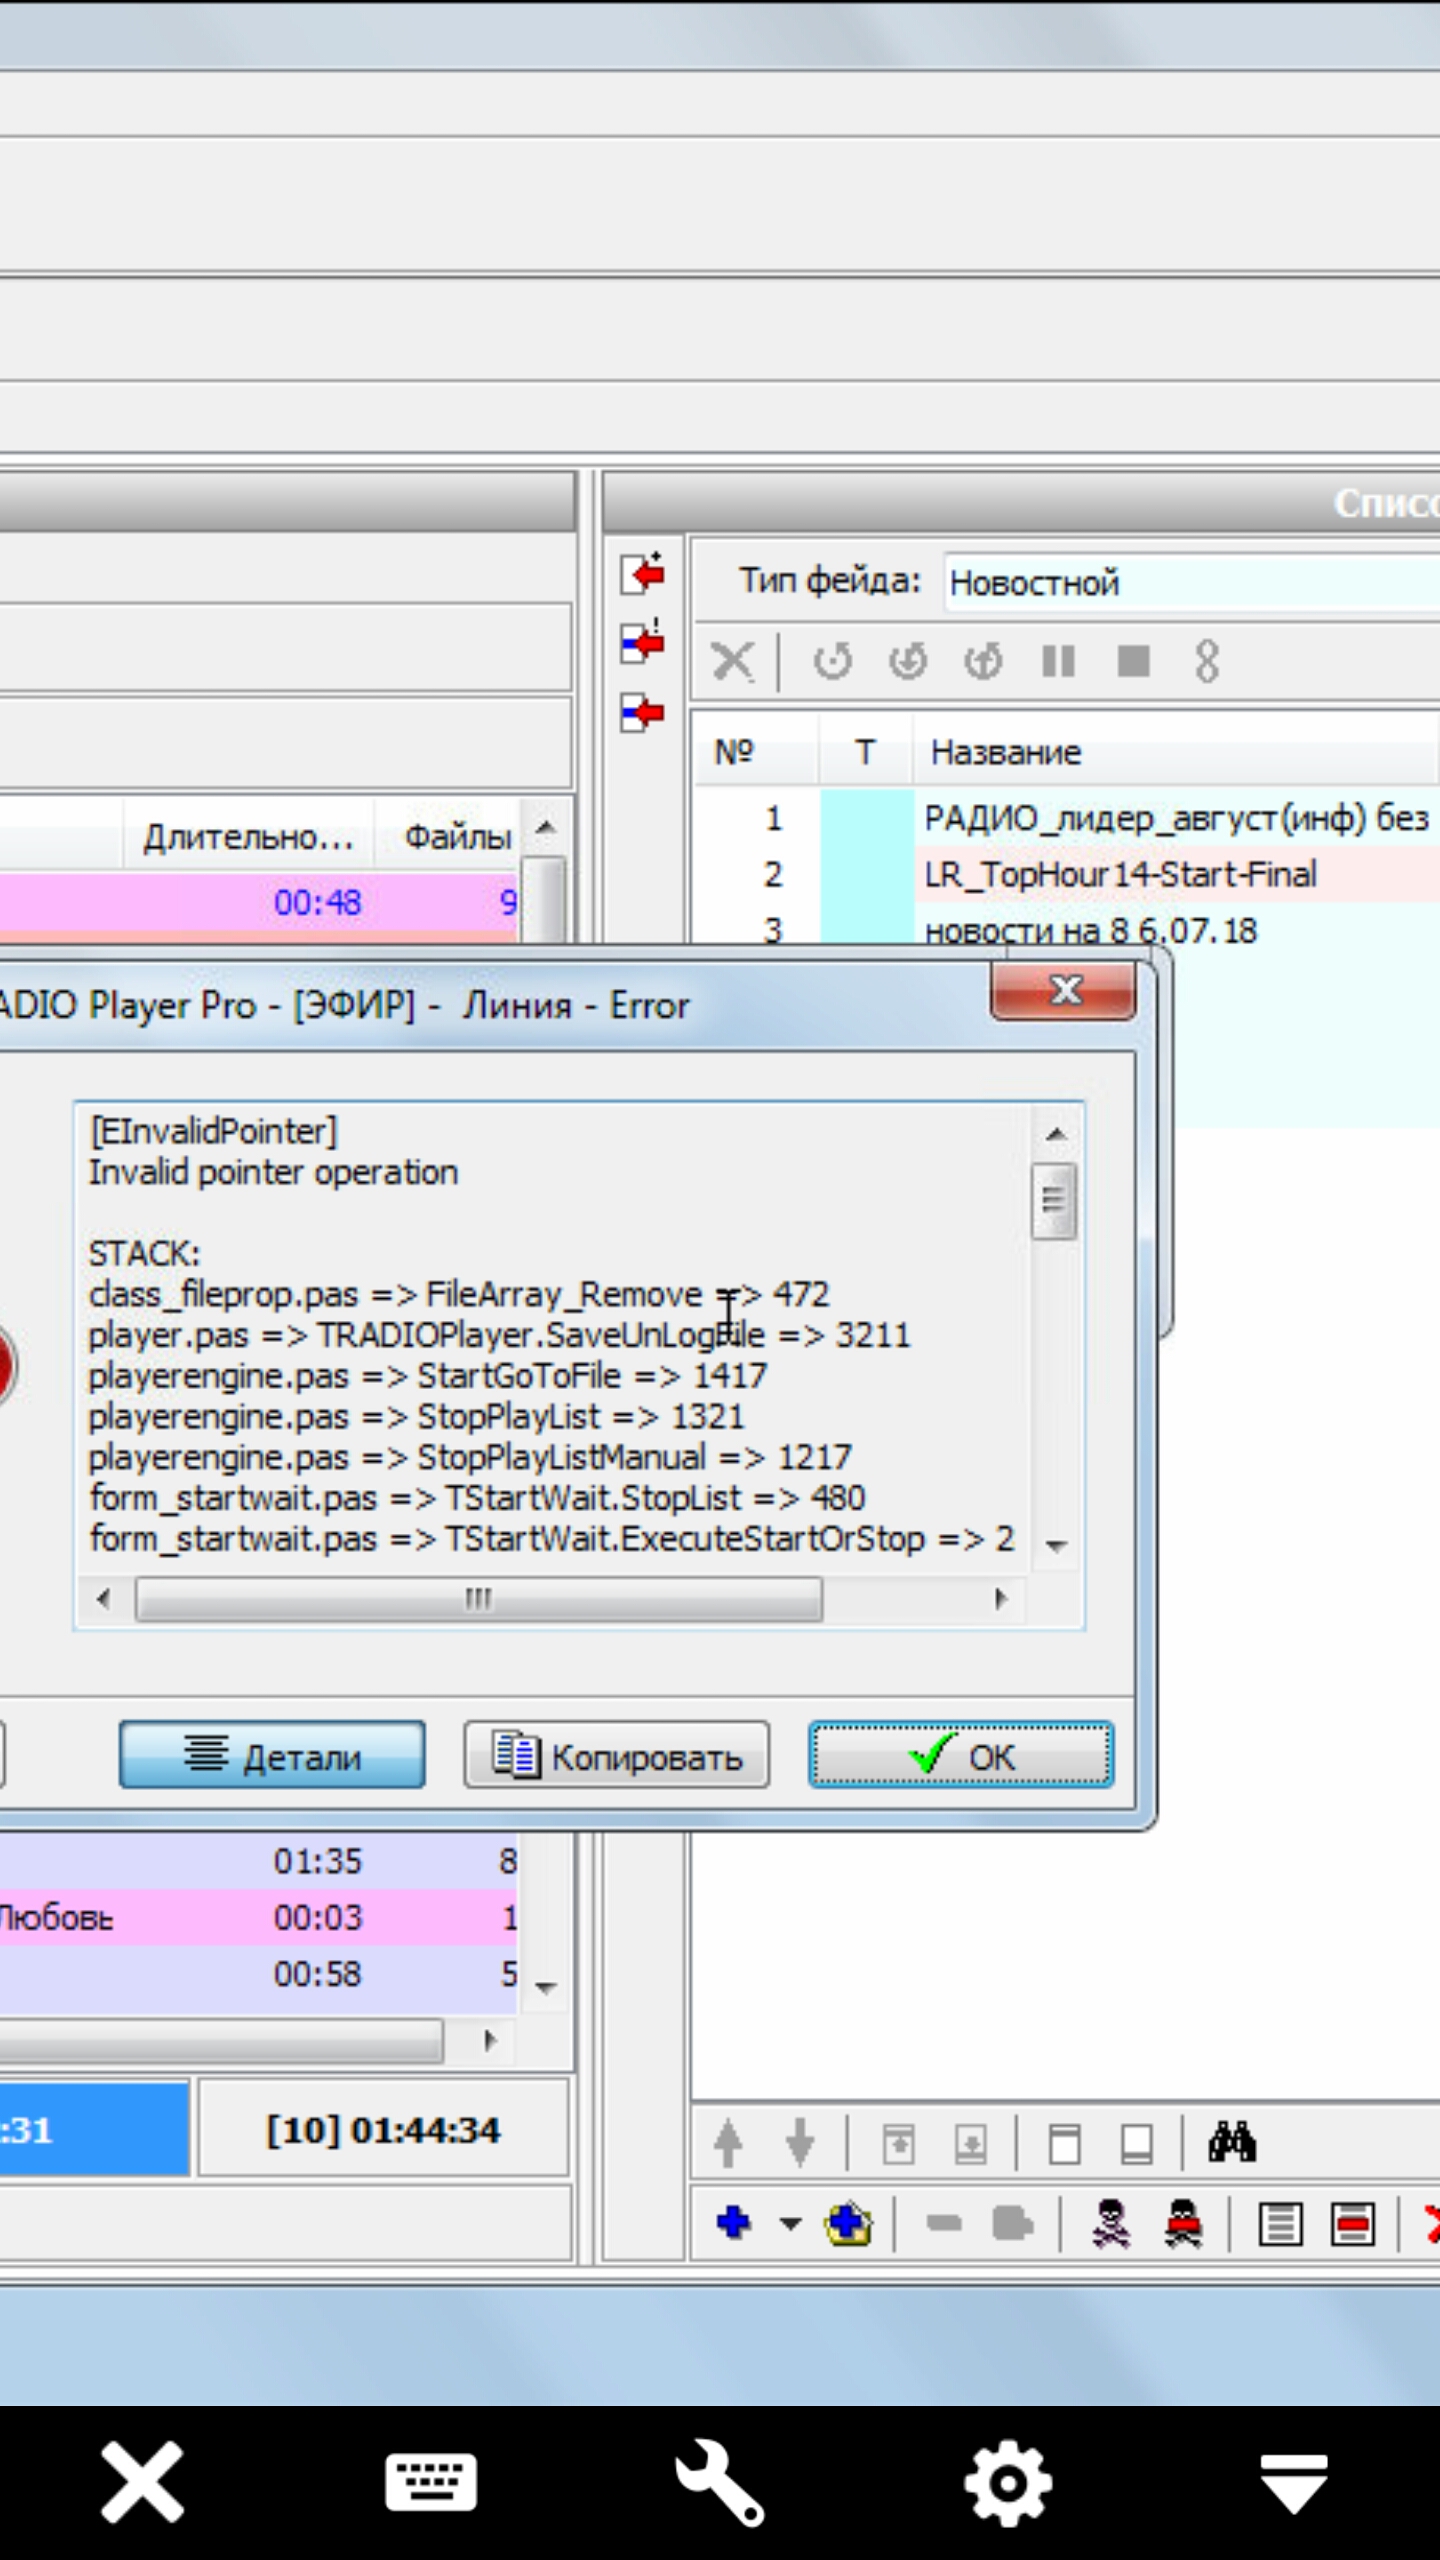1440x2560 pixels.
Task: Click the Файлы column header
Action: (x=448, y=836)
